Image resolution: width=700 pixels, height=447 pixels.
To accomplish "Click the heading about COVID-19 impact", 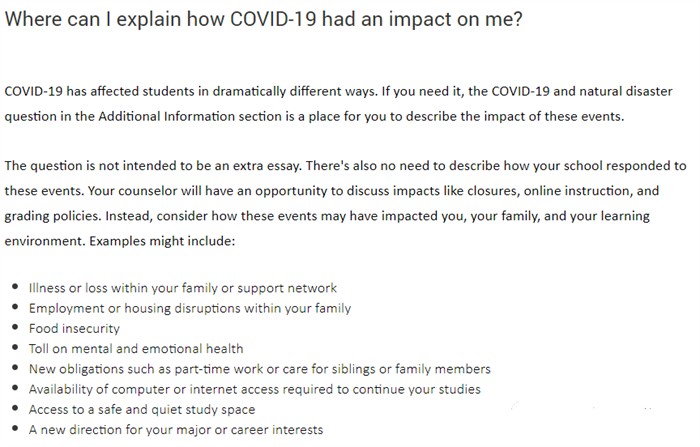I will pos(263,19).
